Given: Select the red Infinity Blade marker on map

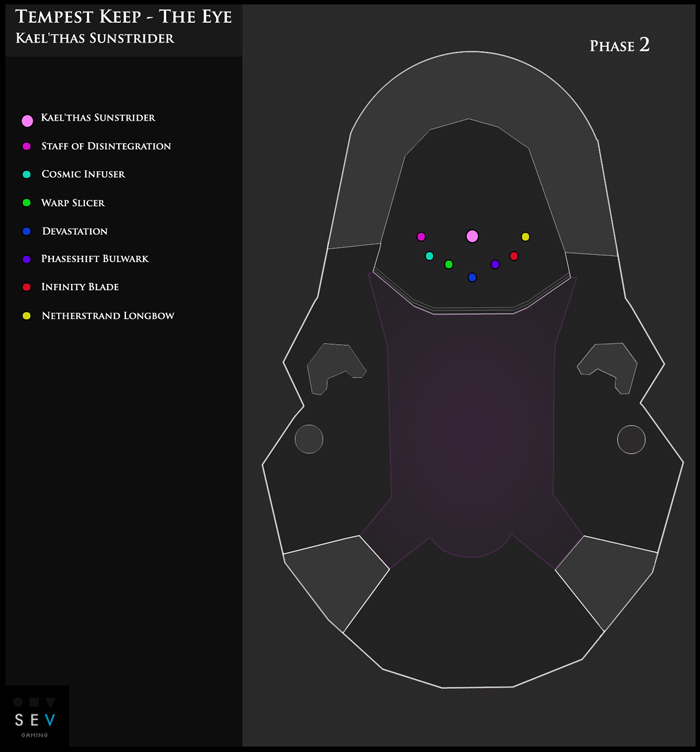Looking at the screenshot, I should click(514, 256).
